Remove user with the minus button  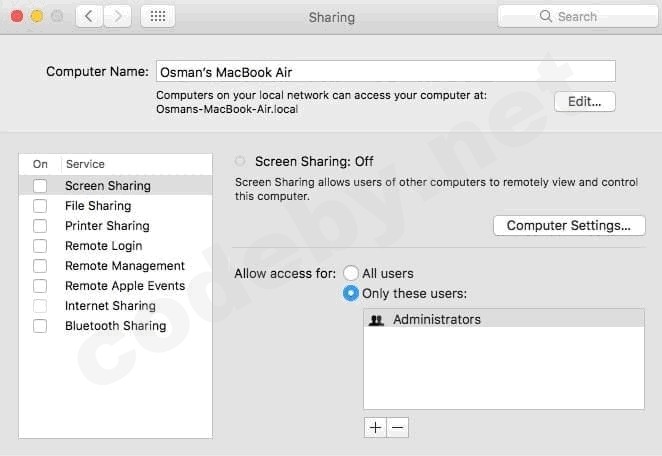click(398, 427)
